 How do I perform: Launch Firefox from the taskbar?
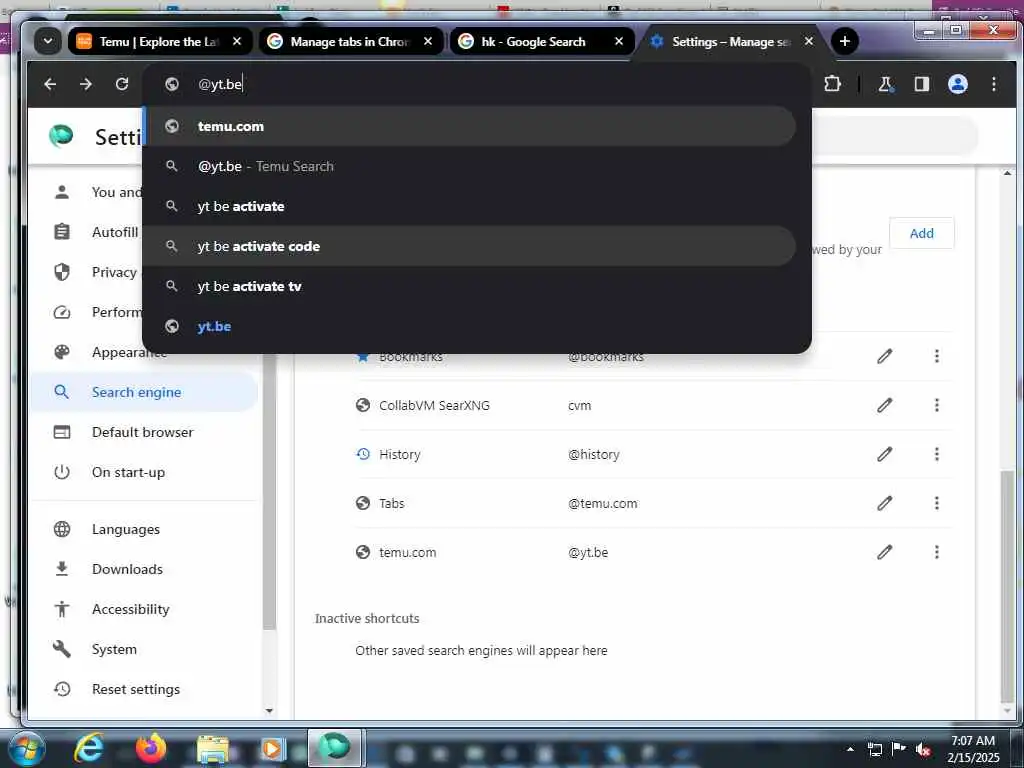pyautogui.click(x=151, y=748)
